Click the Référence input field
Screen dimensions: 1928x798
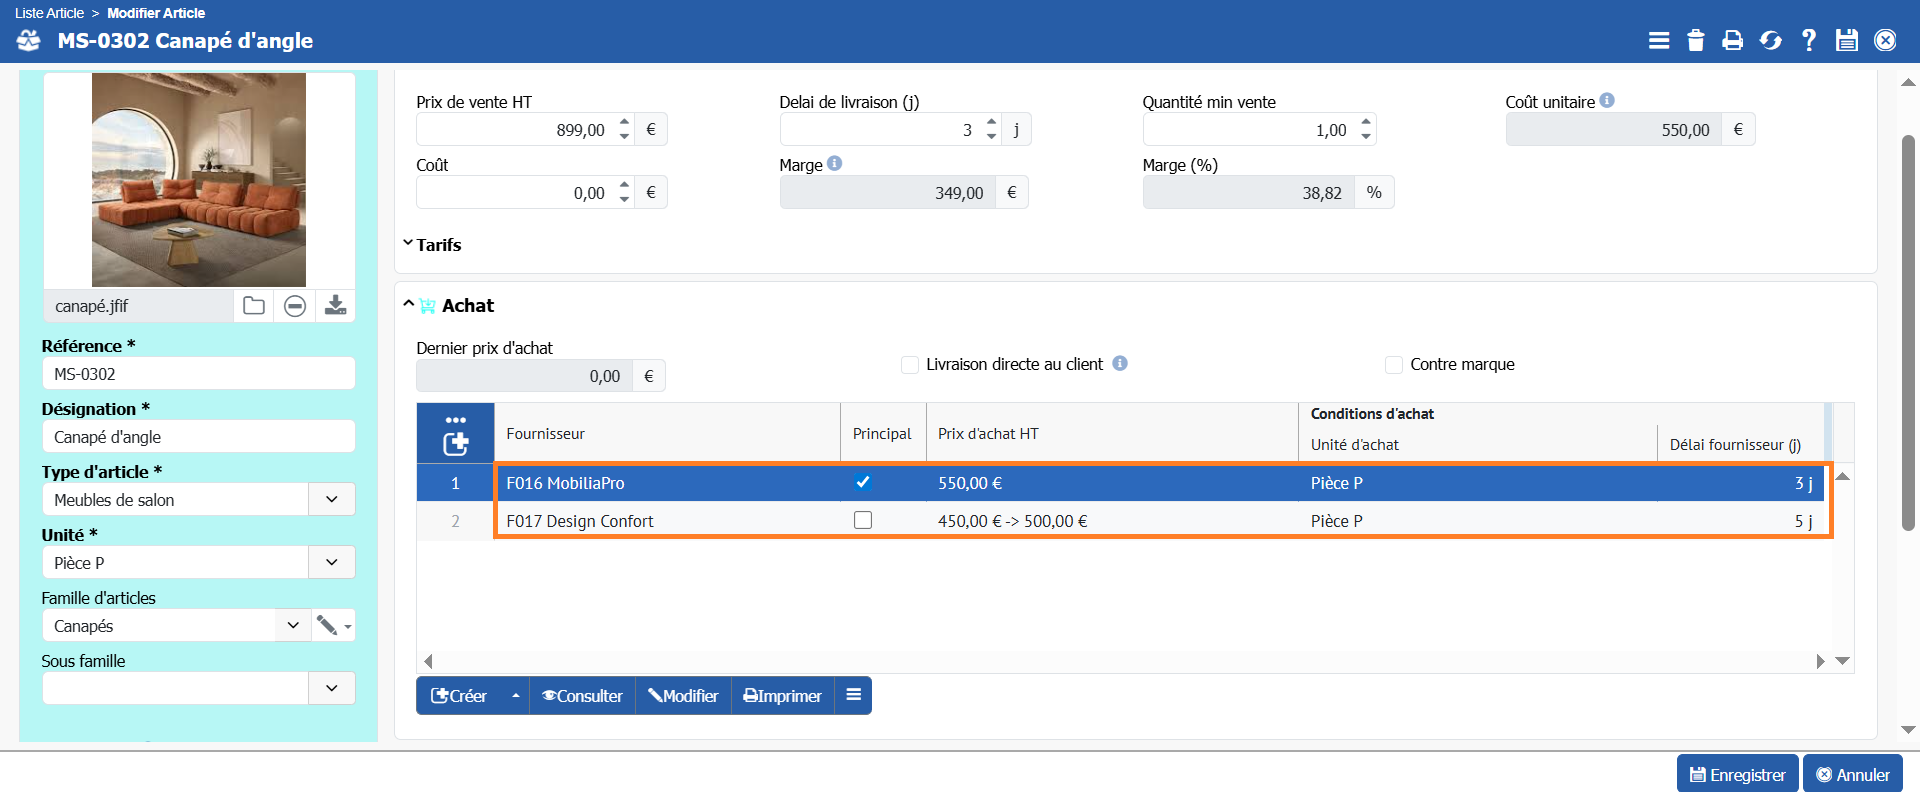[x=198, y=374]
